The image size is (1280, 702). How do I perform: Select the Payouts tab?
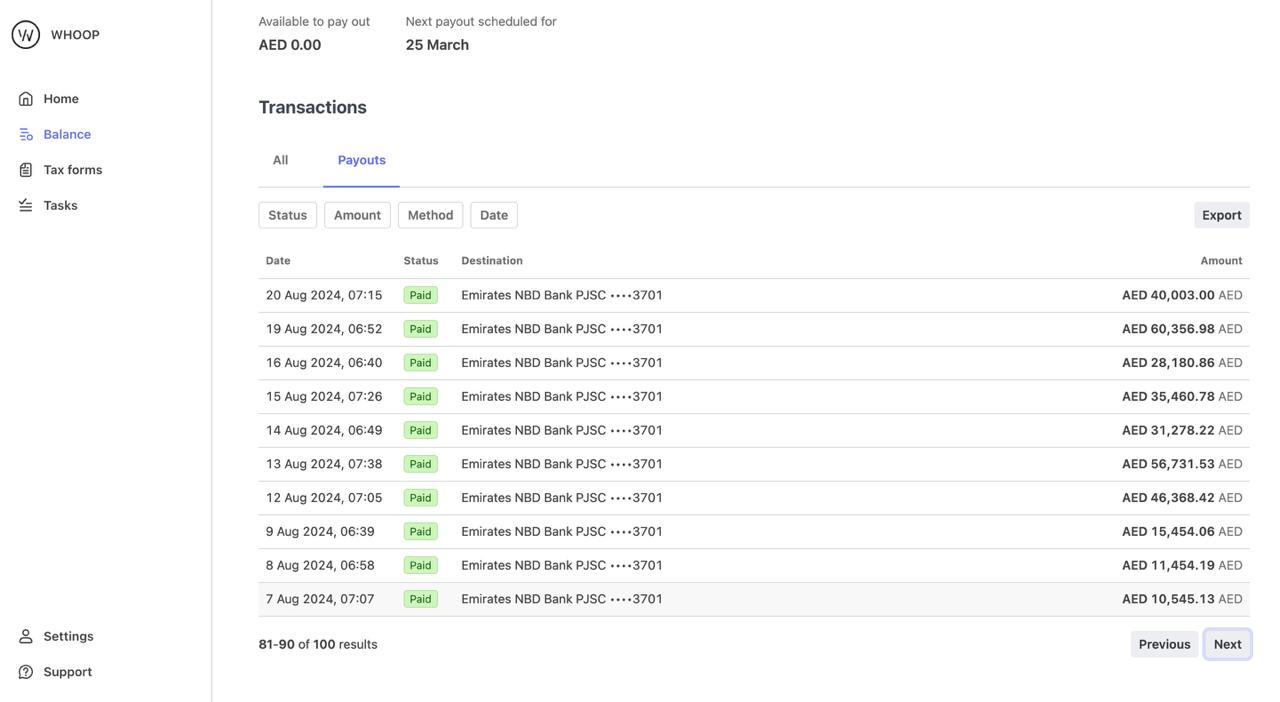click(361, 160)
